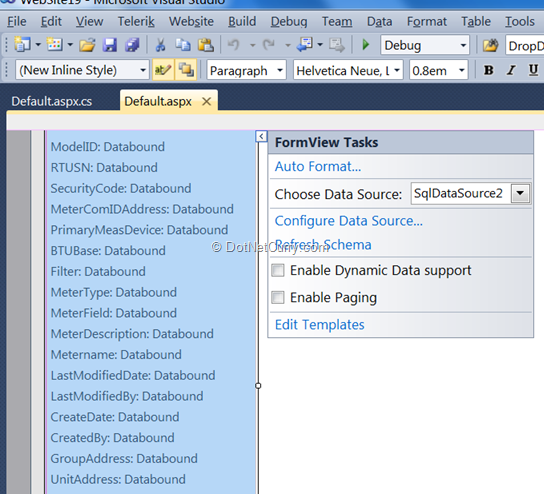Save the file with Save icon
Screen dimensions: 544x494
[x=110, y=45]
